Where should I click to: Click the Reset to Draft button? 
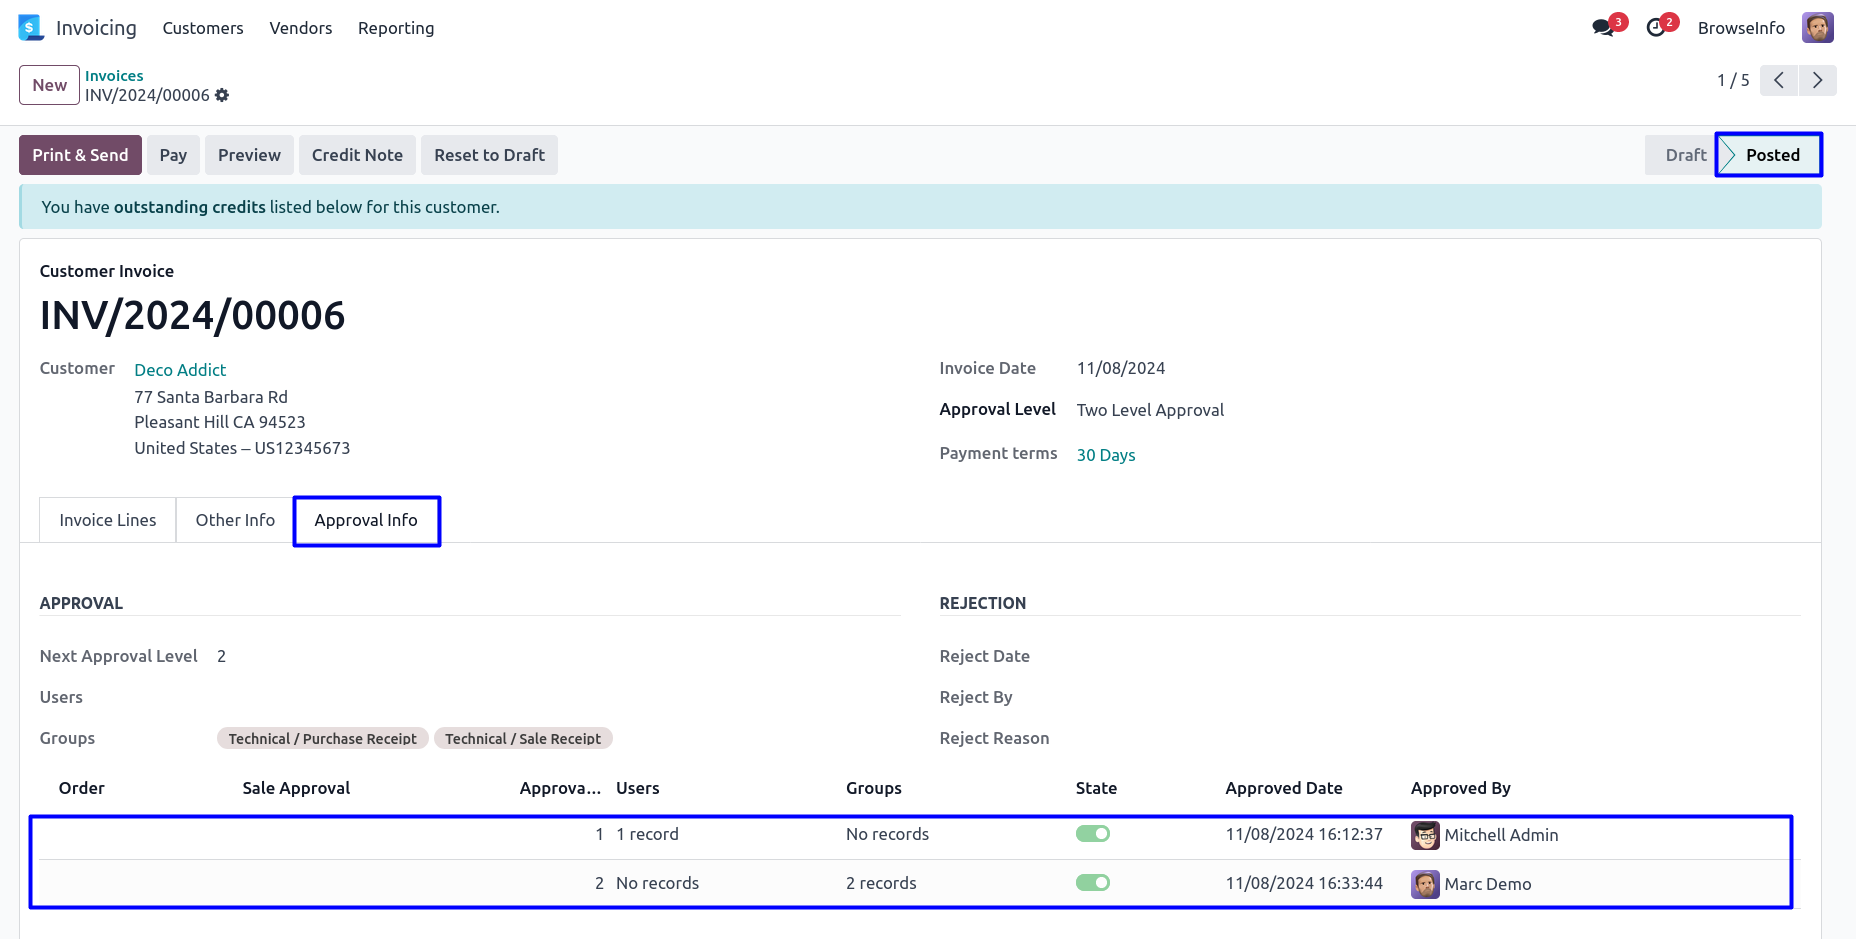(489, 155)
